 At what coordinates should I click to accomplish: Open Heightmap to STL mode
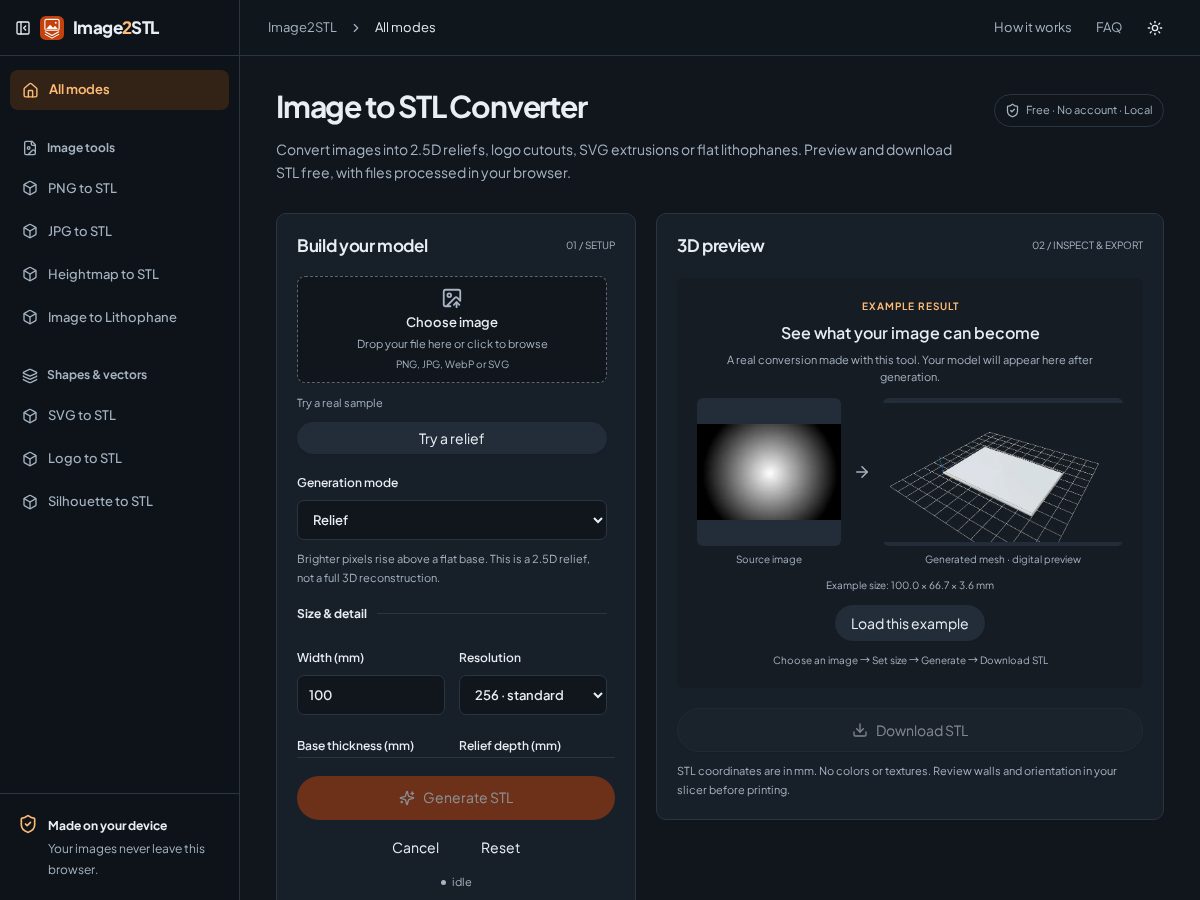pyautogui.click(x=119, y=274)
